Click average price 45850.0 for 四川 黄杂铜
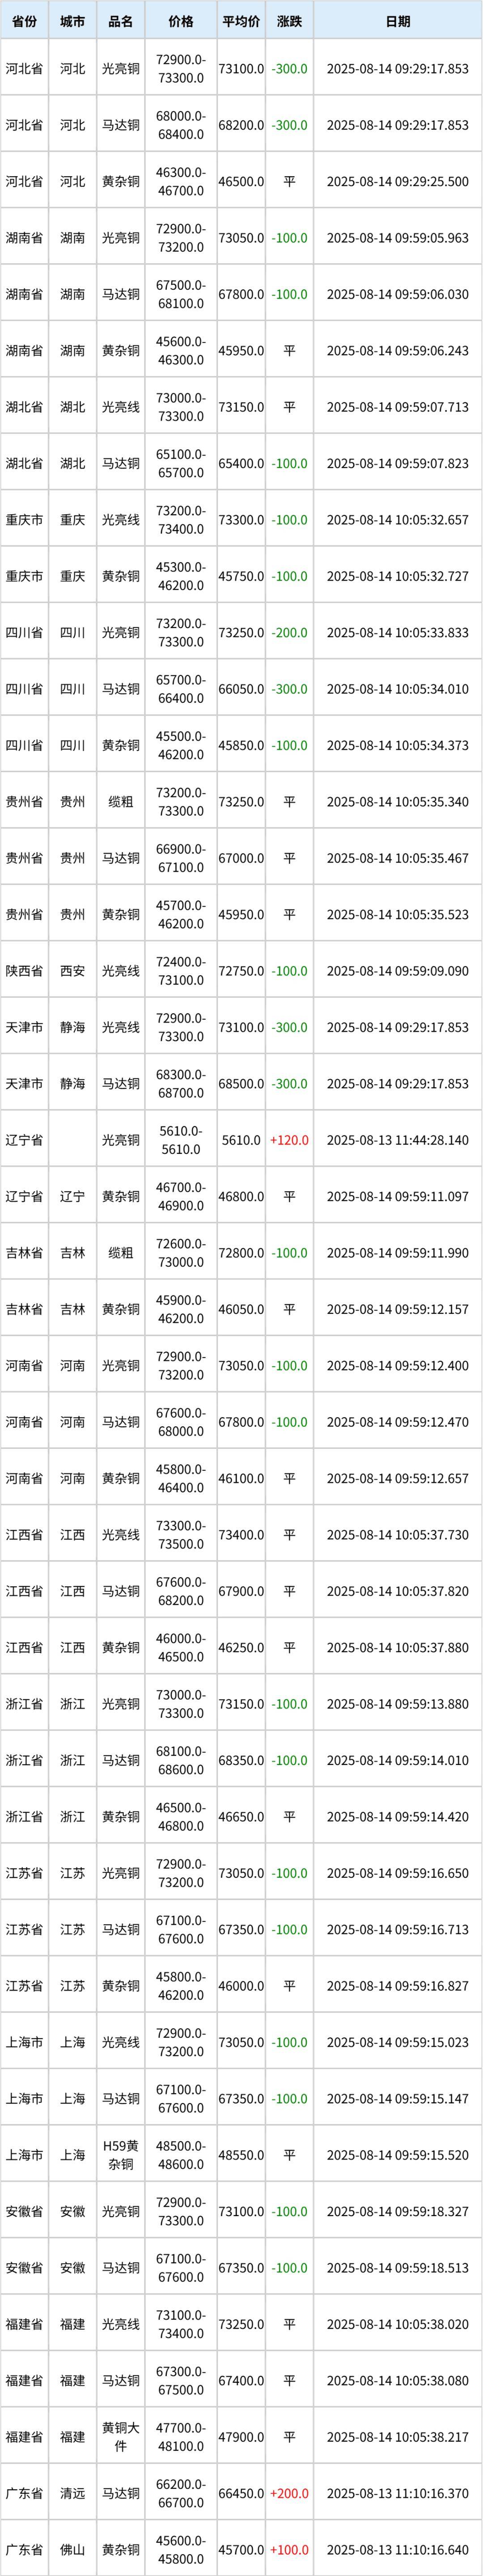The width and height of the screenshot is (483, 2576). 241,745
